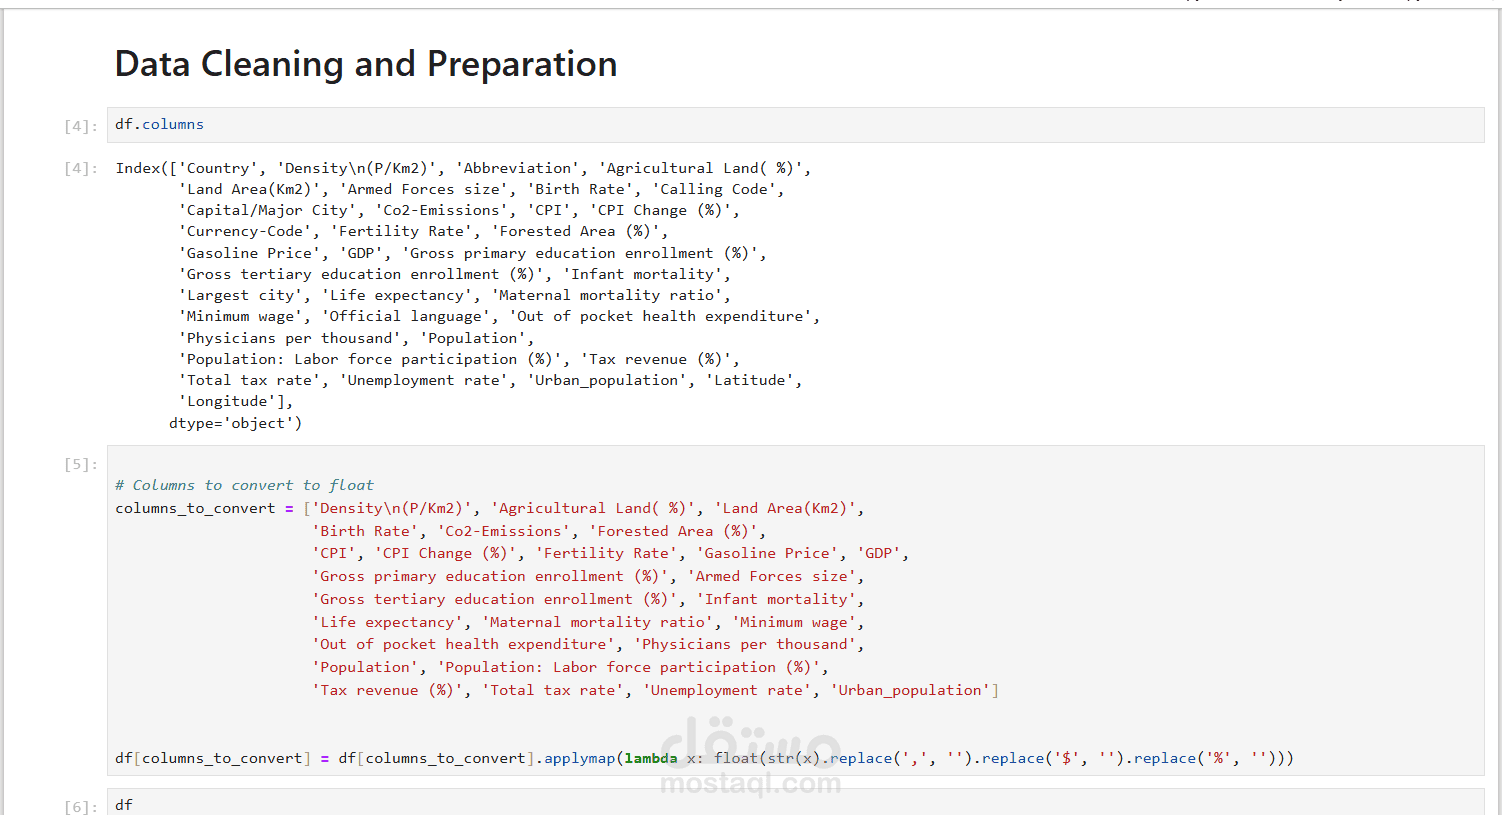Click 'Official language' in the Index output
This screenshot has width=1502, height=815.
point(406,316)
